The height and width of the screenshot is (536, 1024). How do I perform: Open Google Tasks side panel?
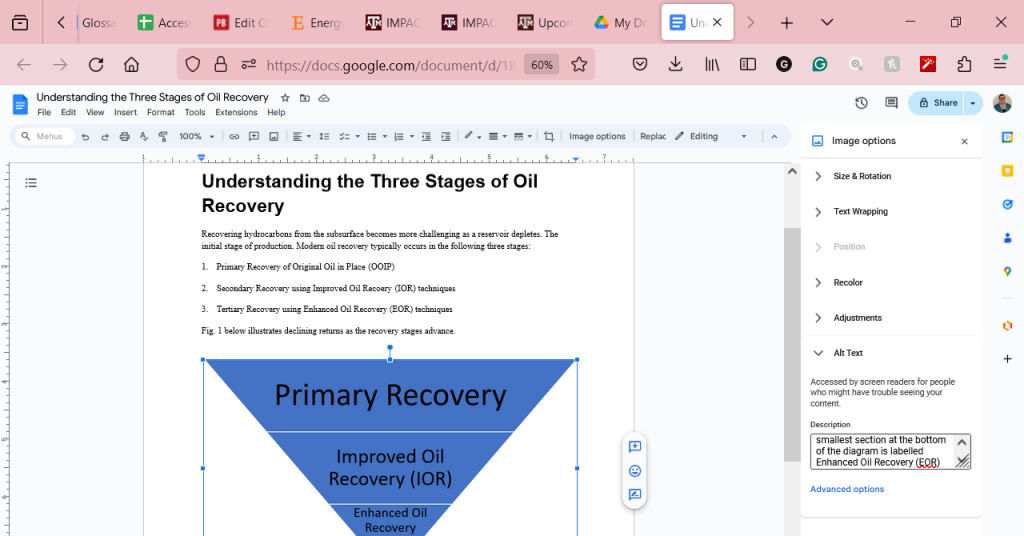pyautogui.click(x=1008, y=204)
